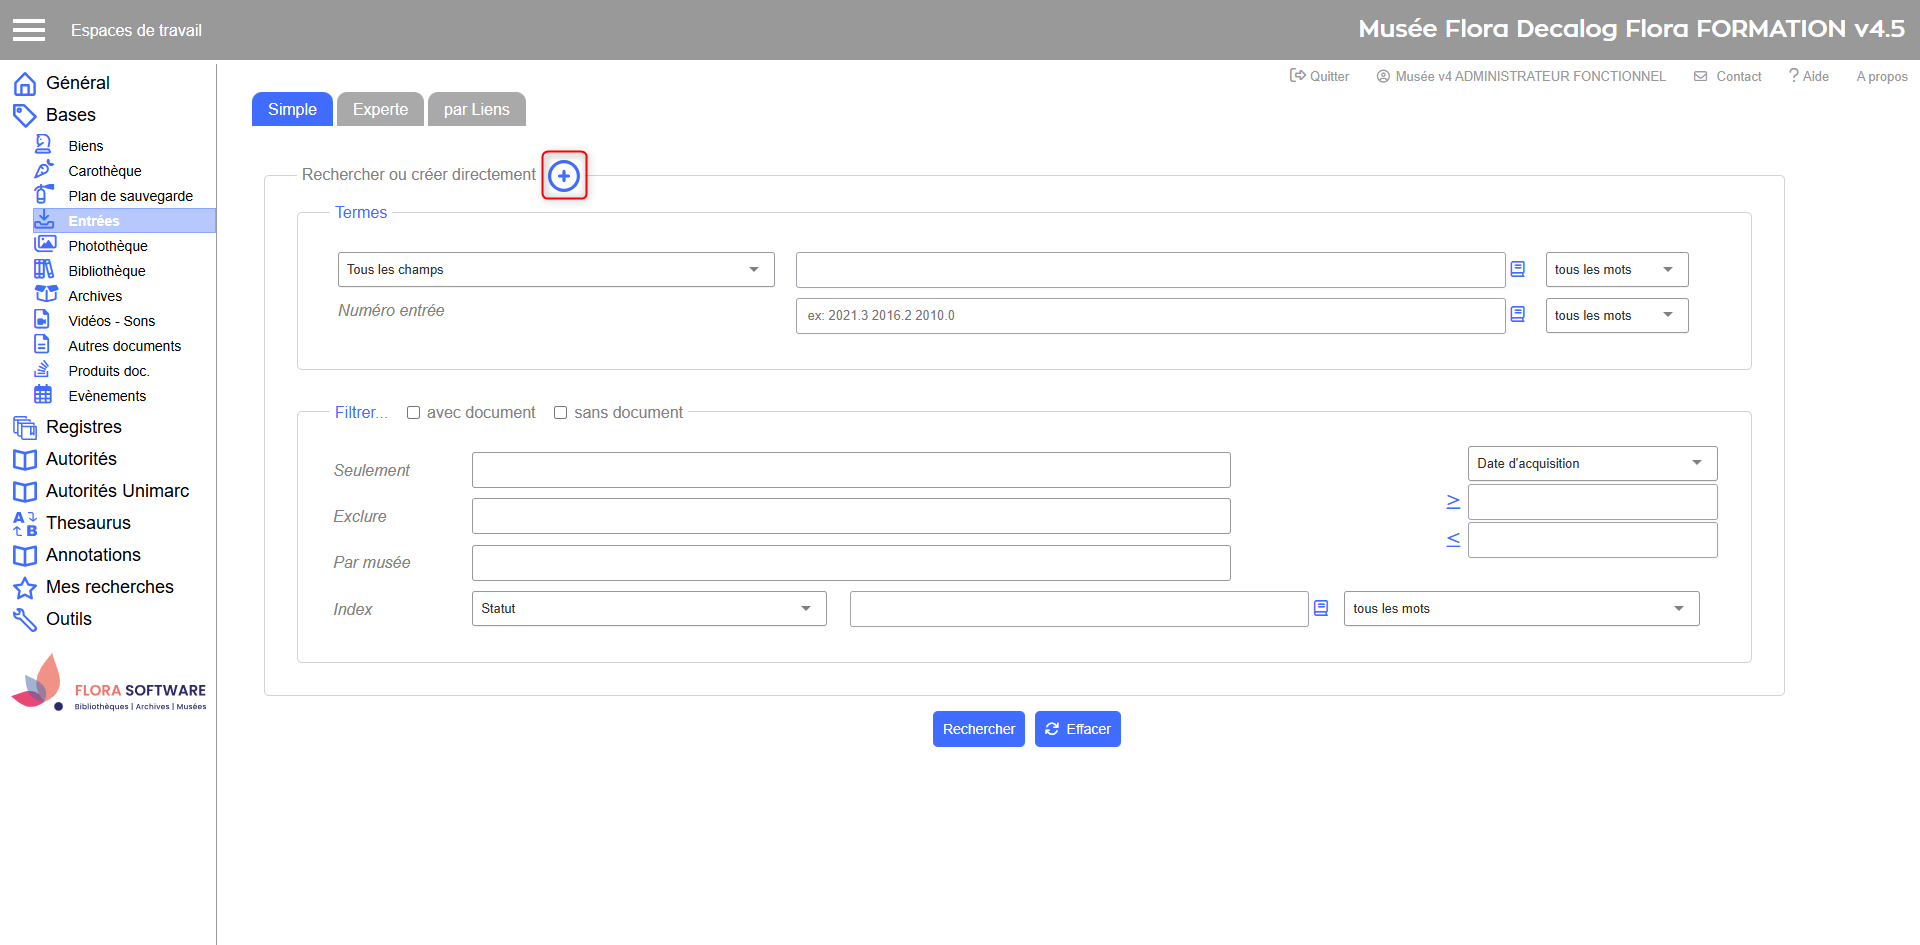
Task: Focus the Numéro entrée input field
Action: tap(1150, 316)
